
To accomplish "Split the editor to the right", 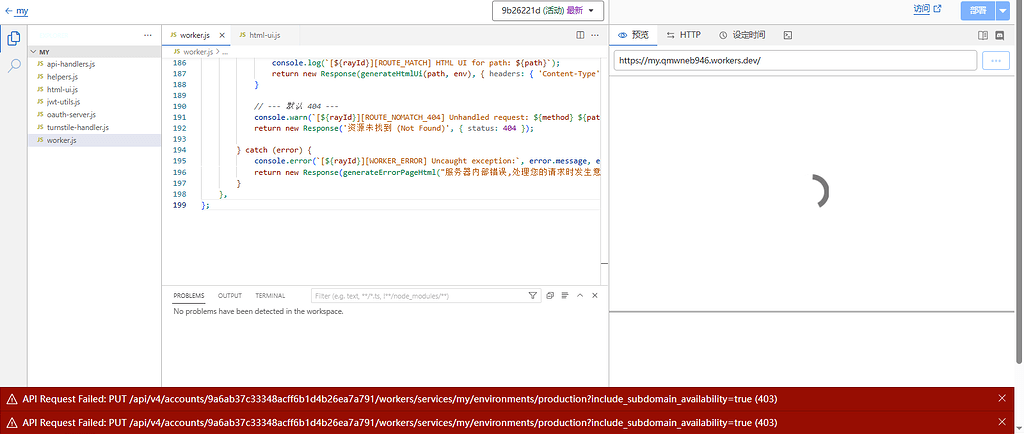I will tap(580, 35).
